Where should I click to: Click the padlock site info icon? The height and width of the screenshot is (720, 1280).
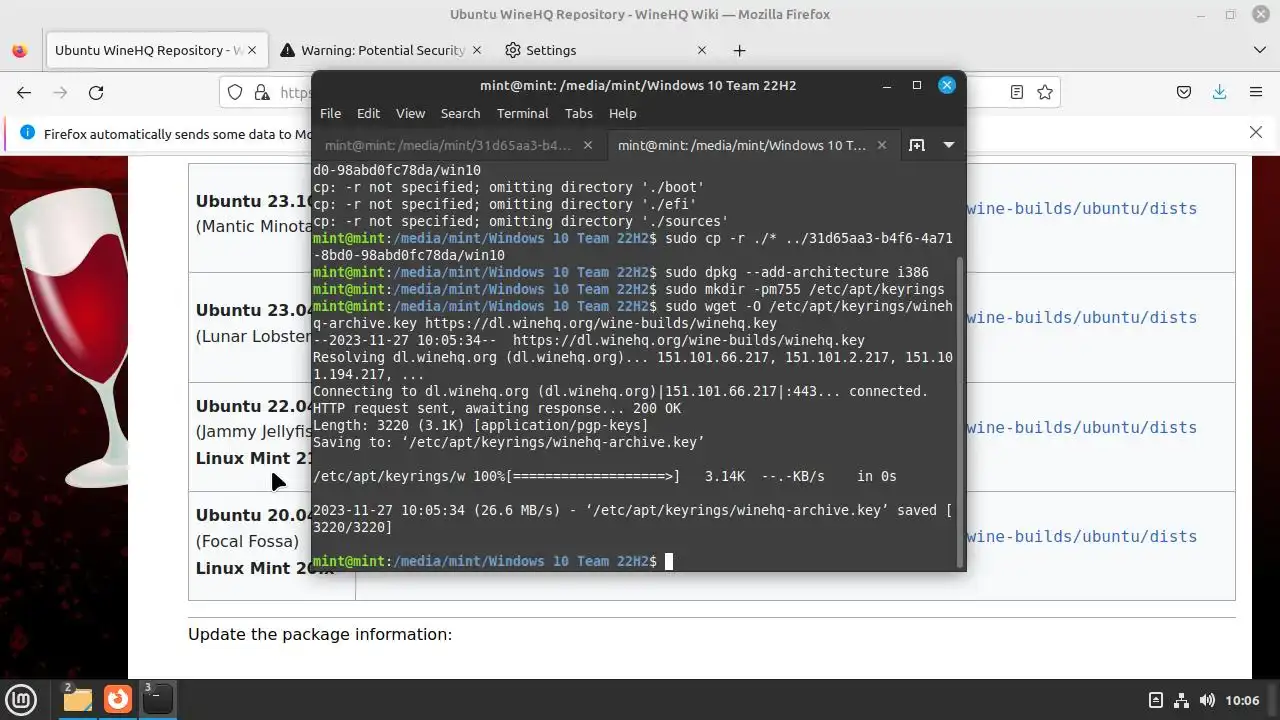pyautogui.click(x=262, y=92)
